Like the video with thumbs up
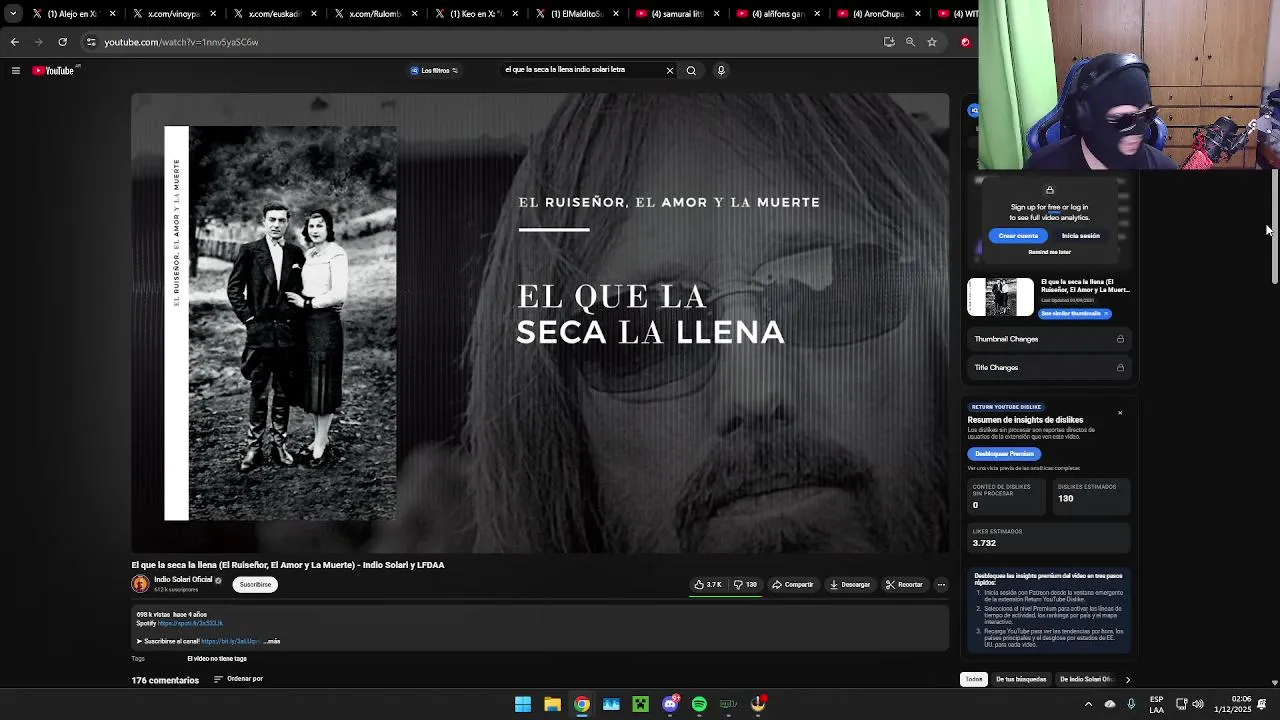The height and width of the screenshot is (720, 1280). click(x=708, y=584)
